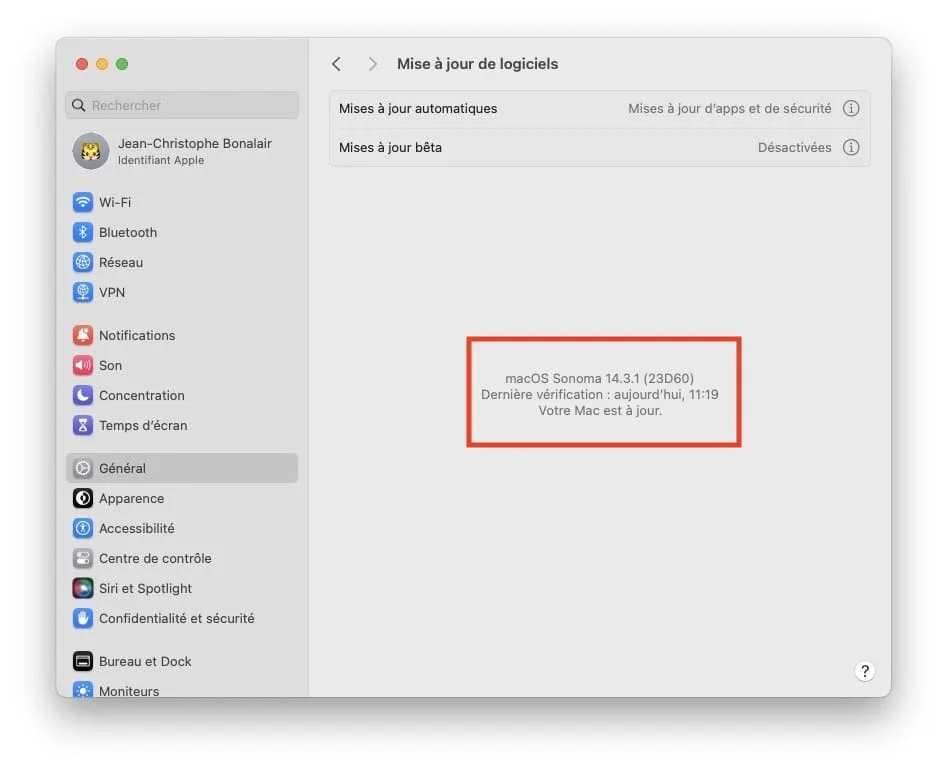Open the Son speaker icon
947x771 pixels.
click(x=83, y=365)
